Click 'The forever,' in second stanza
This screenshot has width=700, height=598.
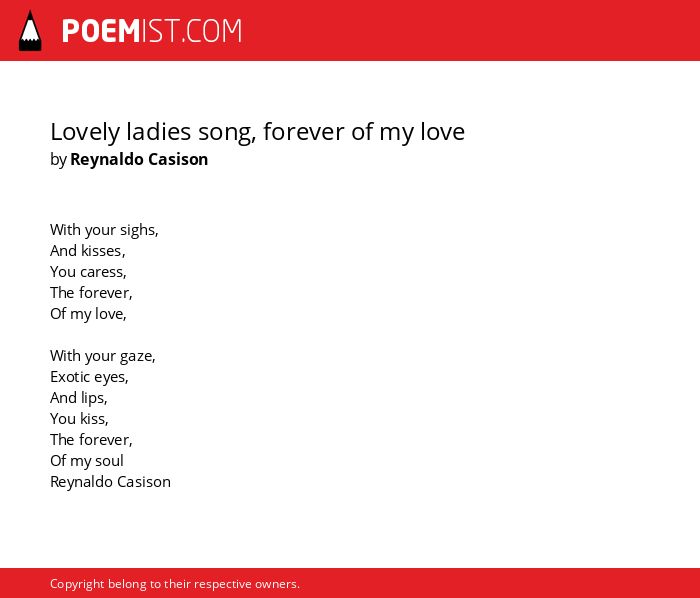click(x=91, y=440)
